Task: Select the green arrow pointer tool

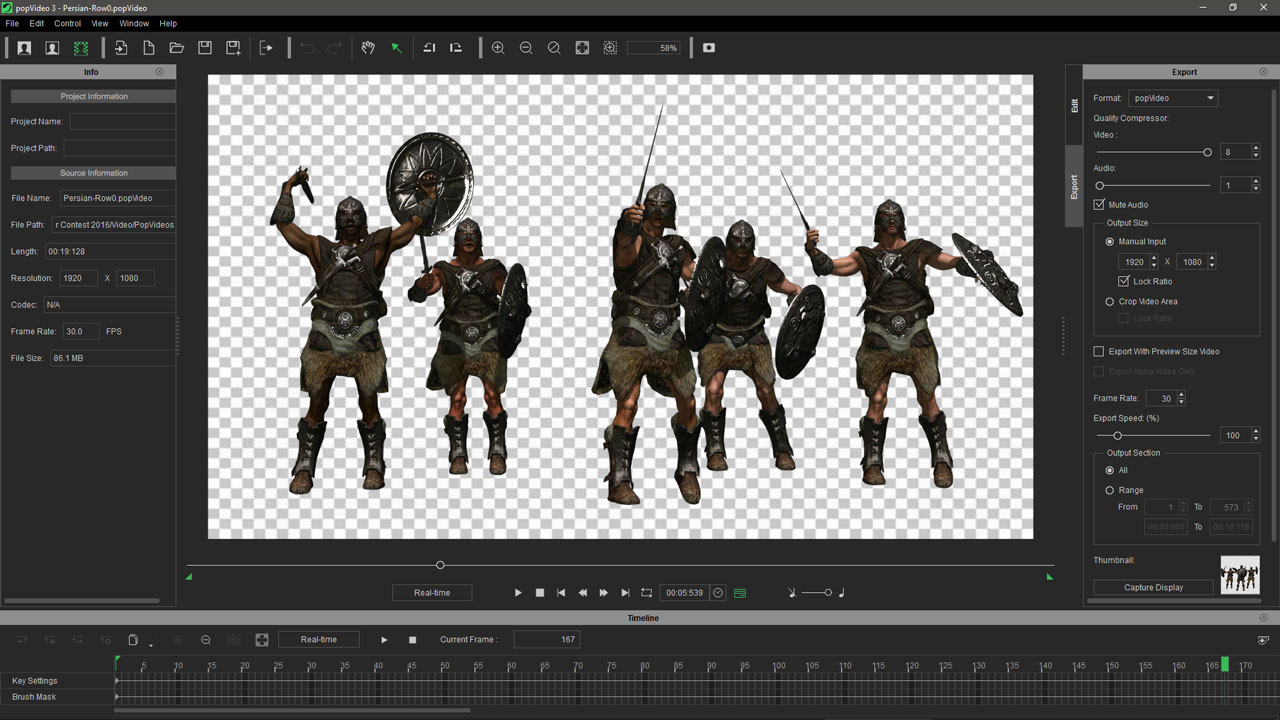Action: pos(396,48)
